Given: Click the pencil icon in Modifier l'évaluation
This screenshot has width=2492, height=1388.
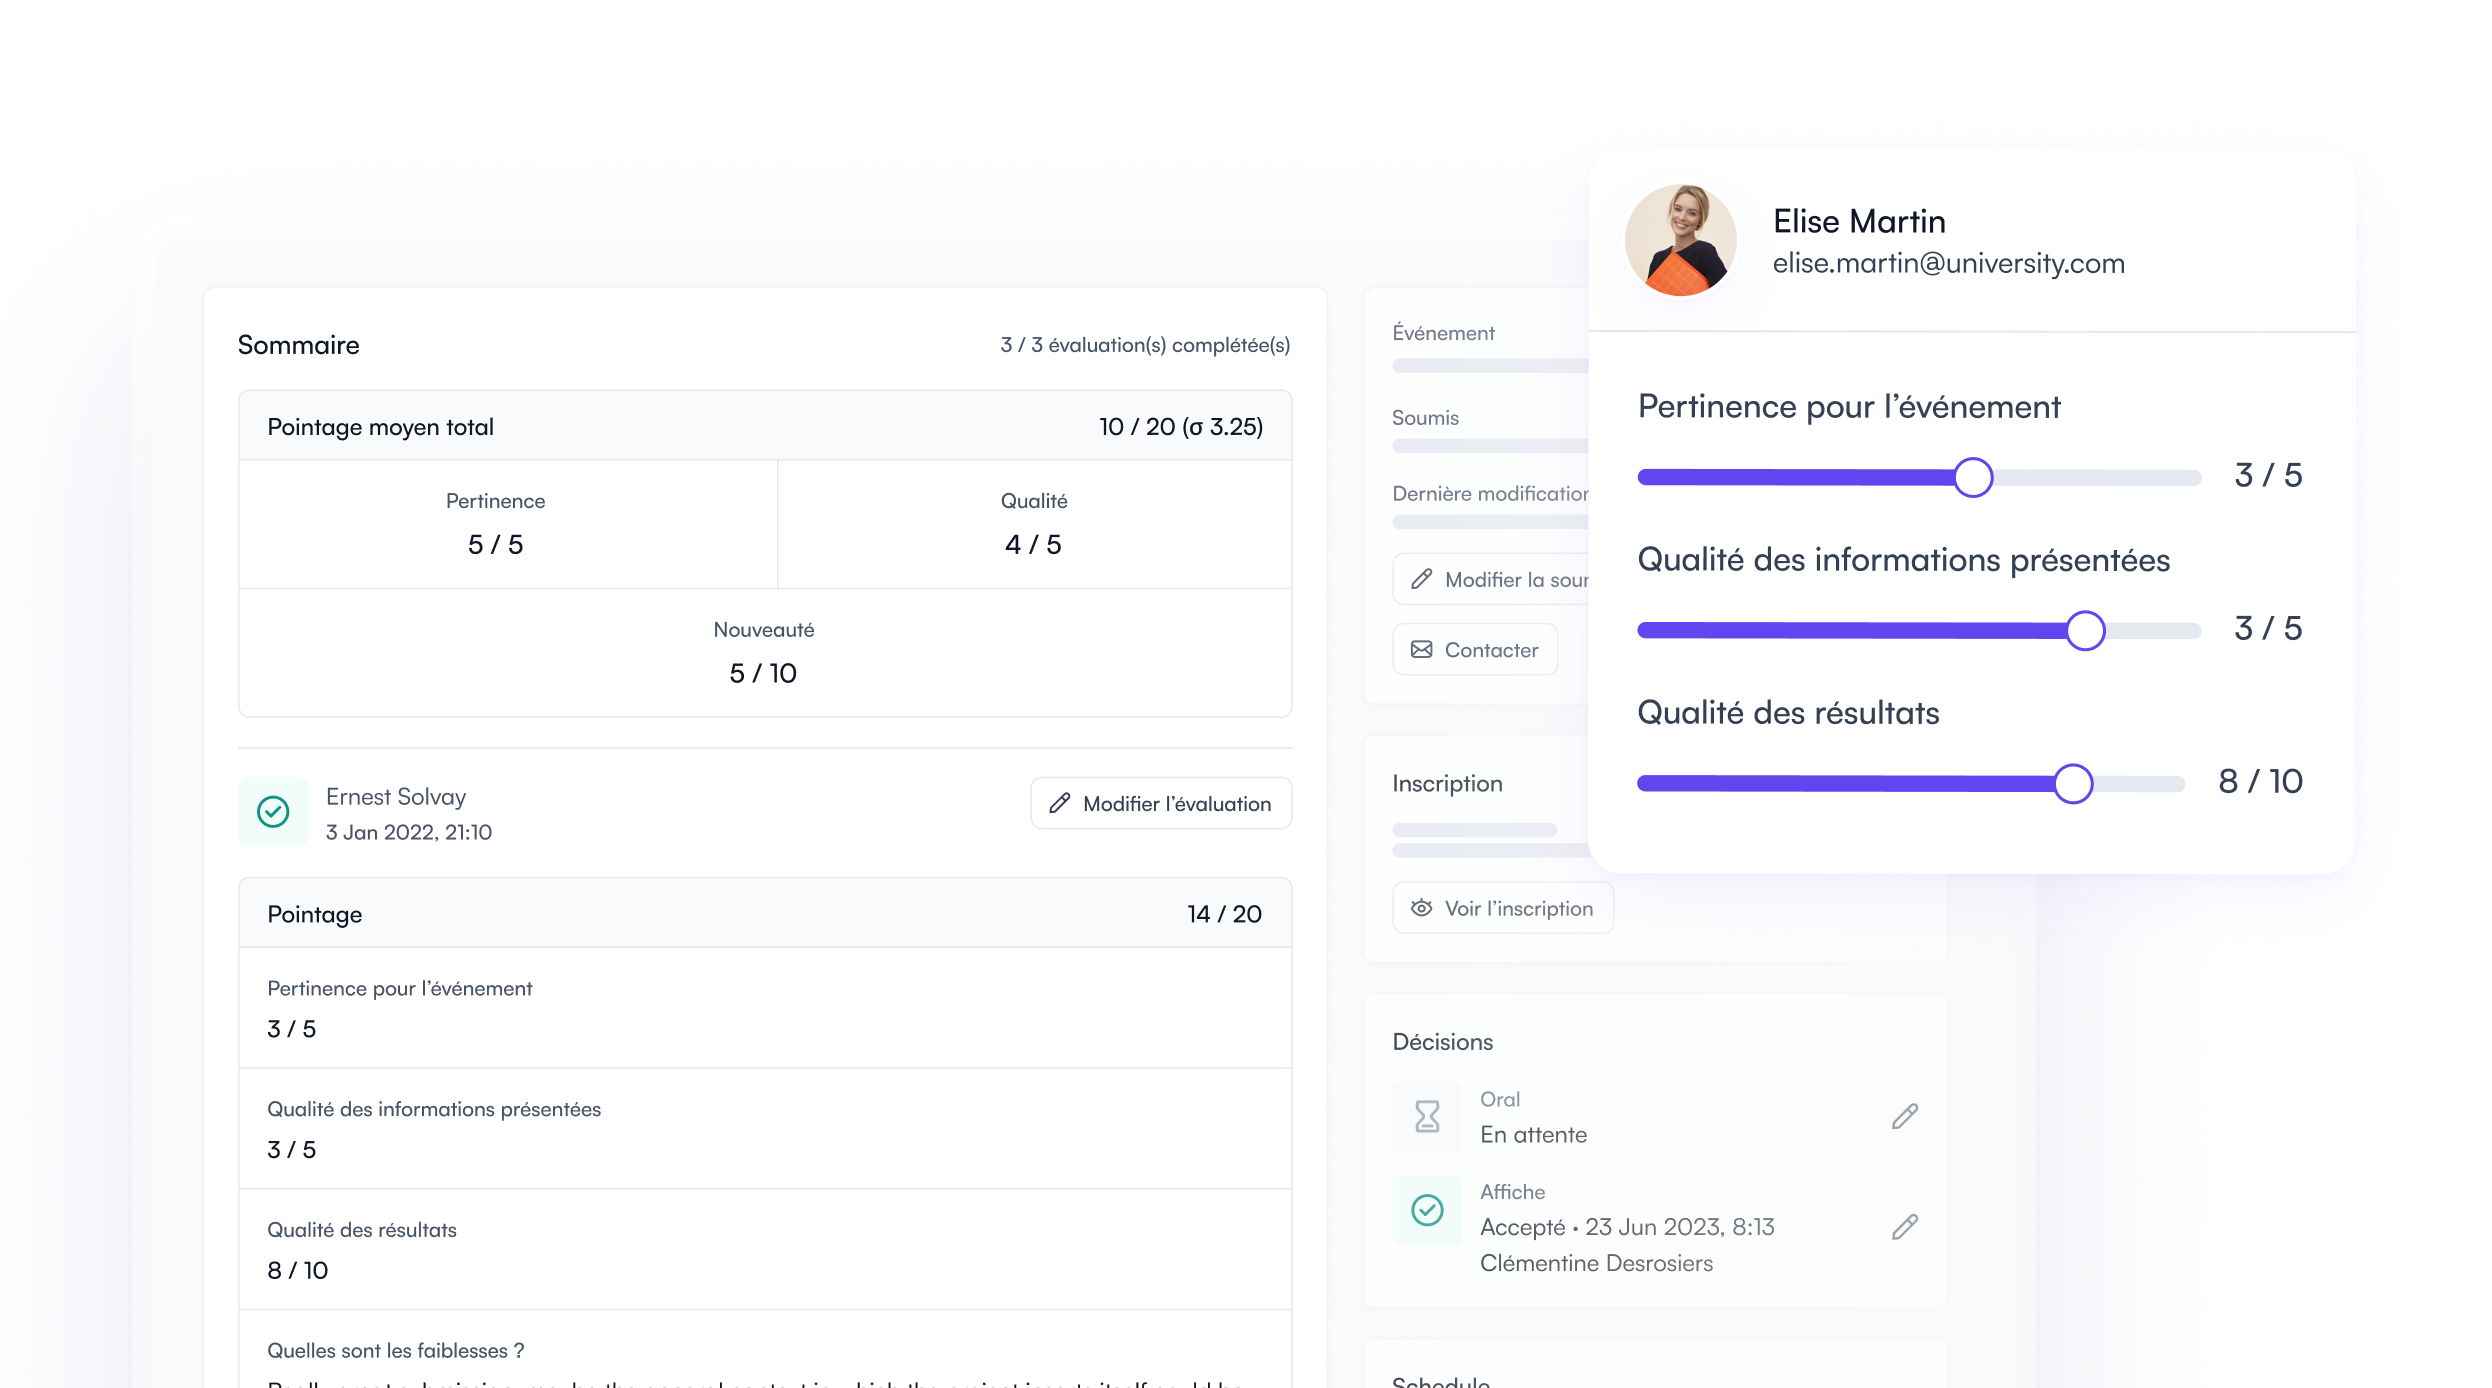Looking at the screenshot, I should [x=1060, y=803].
